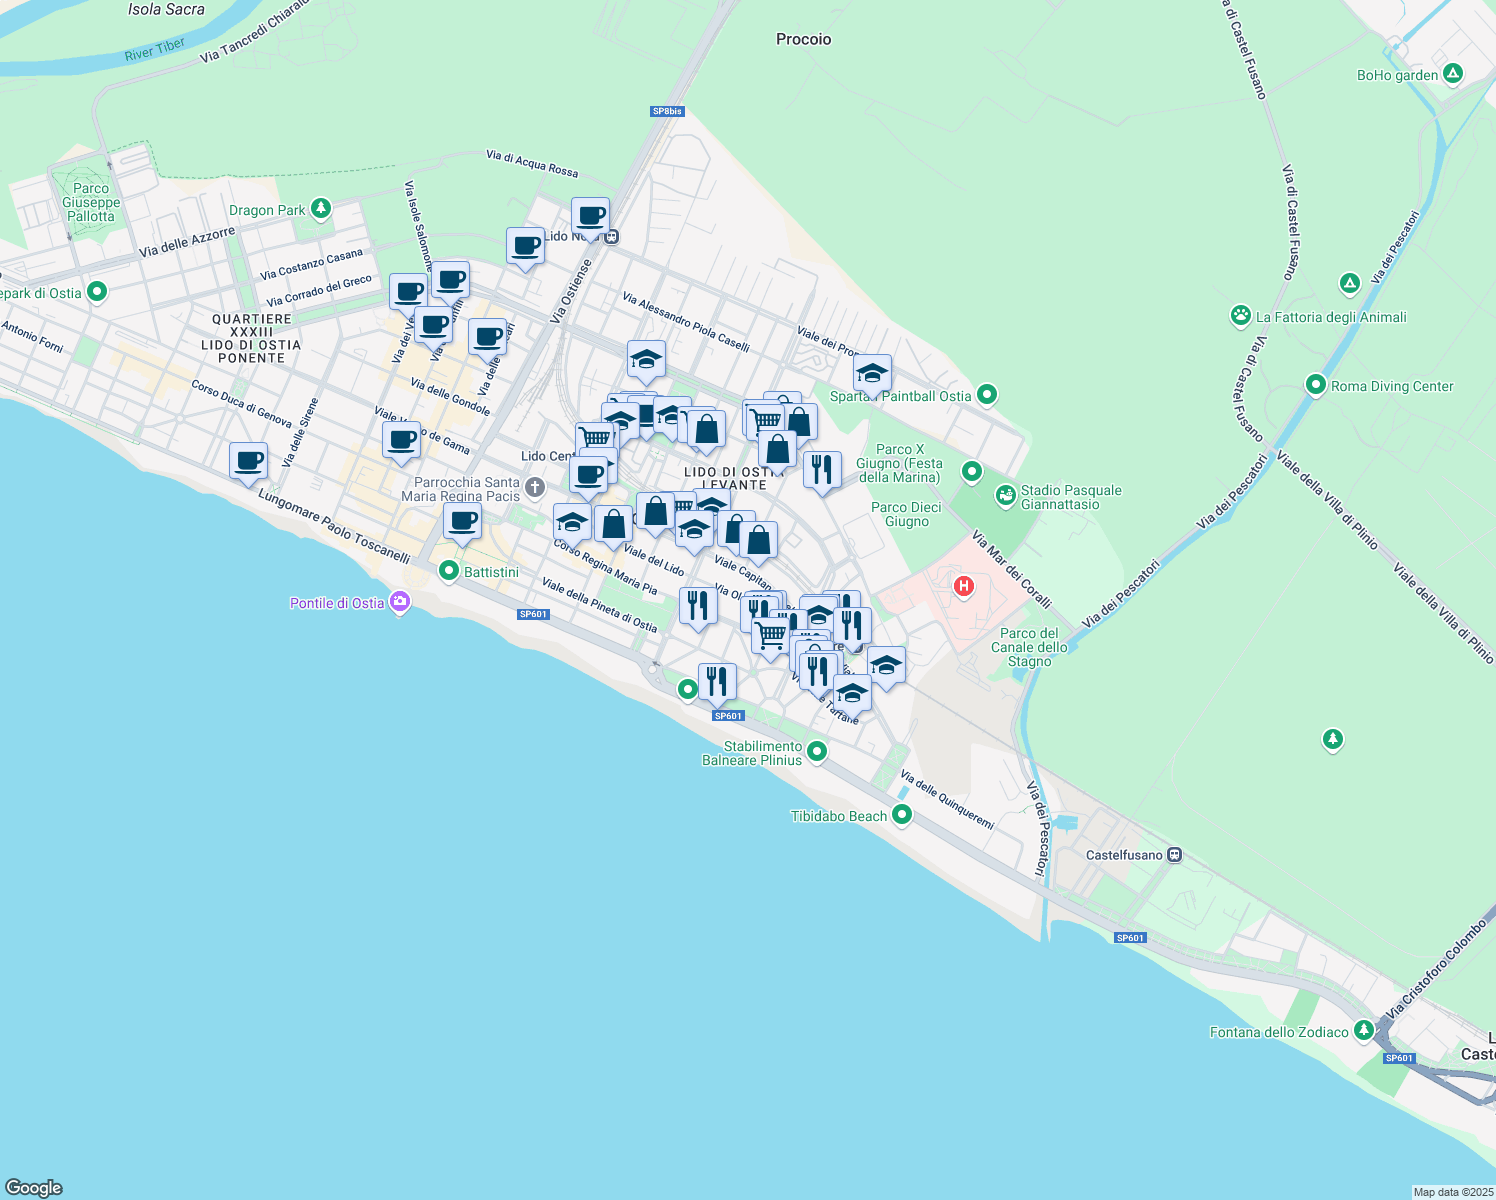
Task: Click the hospital H marker
Action: point(964,587)
